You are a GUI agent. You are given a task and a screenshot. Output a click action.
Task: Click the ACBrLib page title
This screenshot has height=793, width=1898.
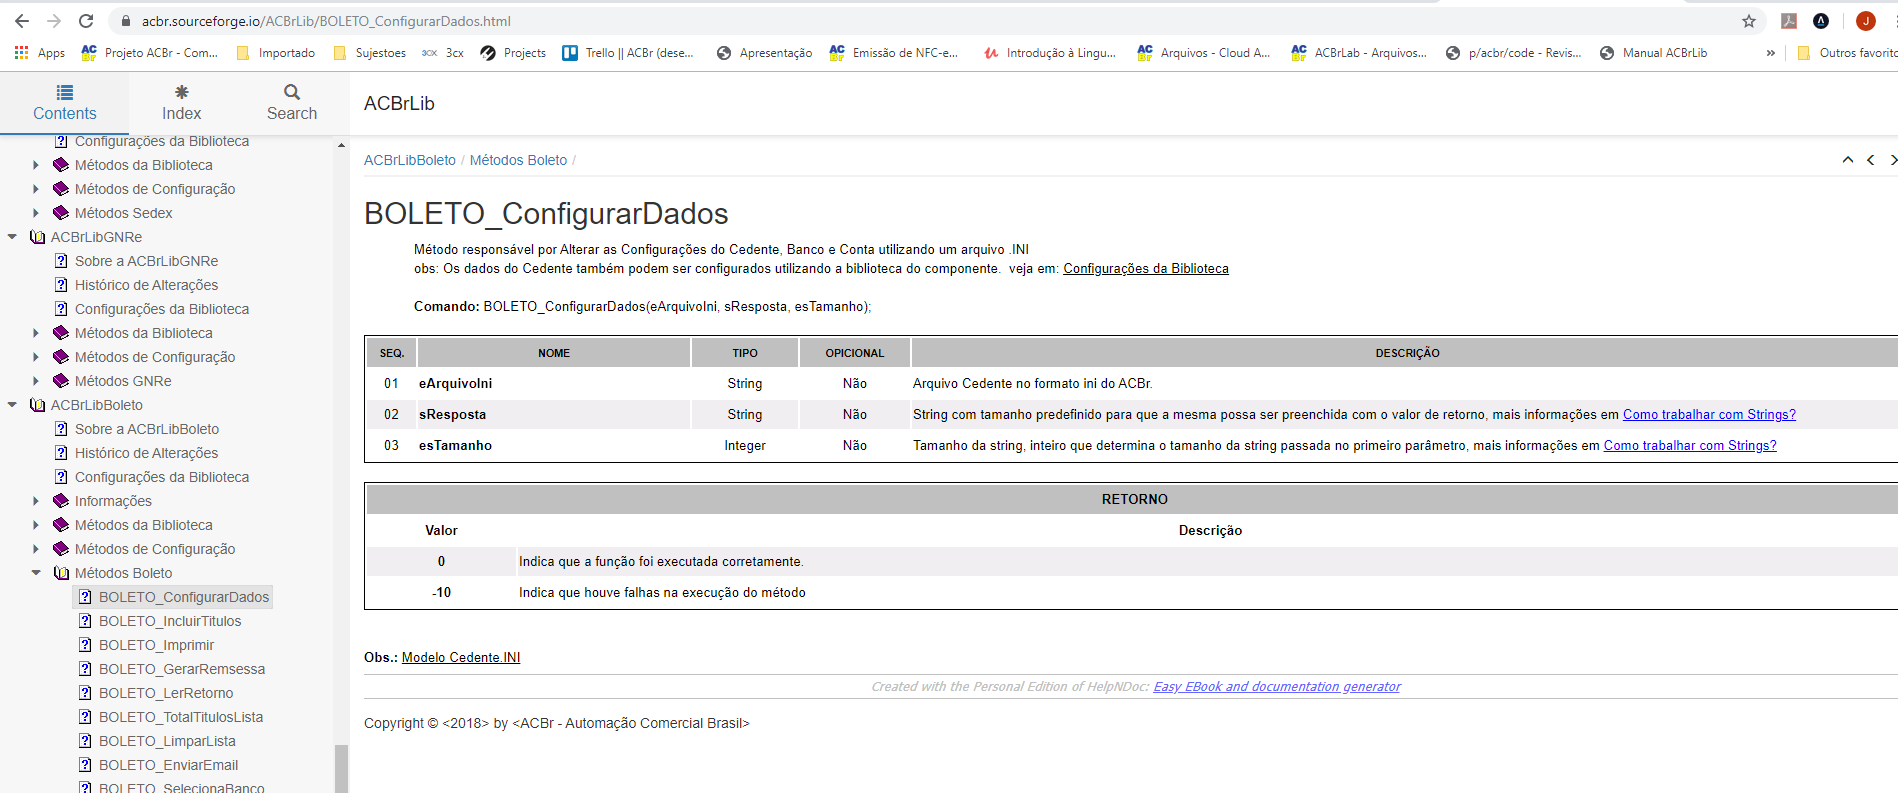399,103
